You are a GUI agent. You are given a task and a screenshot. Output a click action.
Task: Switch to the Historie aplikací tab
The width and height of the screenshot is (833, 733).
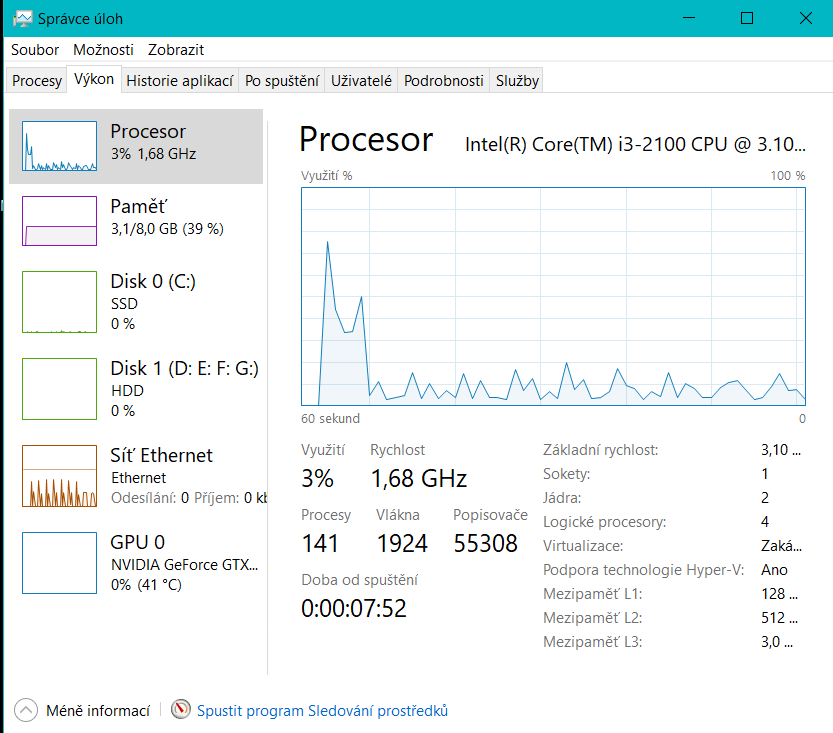(180, 81)
